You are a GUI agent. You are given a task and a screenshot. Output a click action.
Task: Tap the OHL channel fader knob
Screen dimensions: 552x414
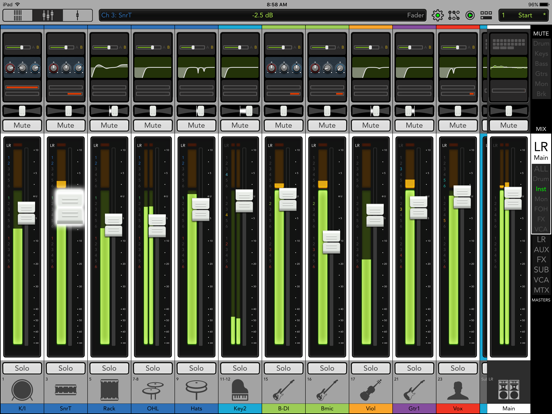157,226
